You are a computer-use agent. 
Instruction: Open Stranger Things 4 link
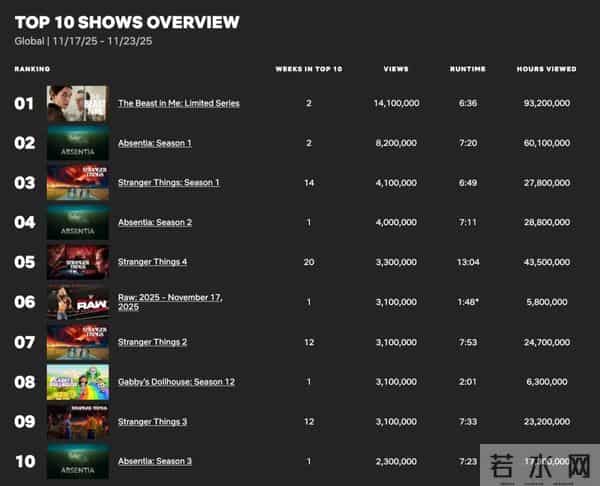click(x=152, y=262)
